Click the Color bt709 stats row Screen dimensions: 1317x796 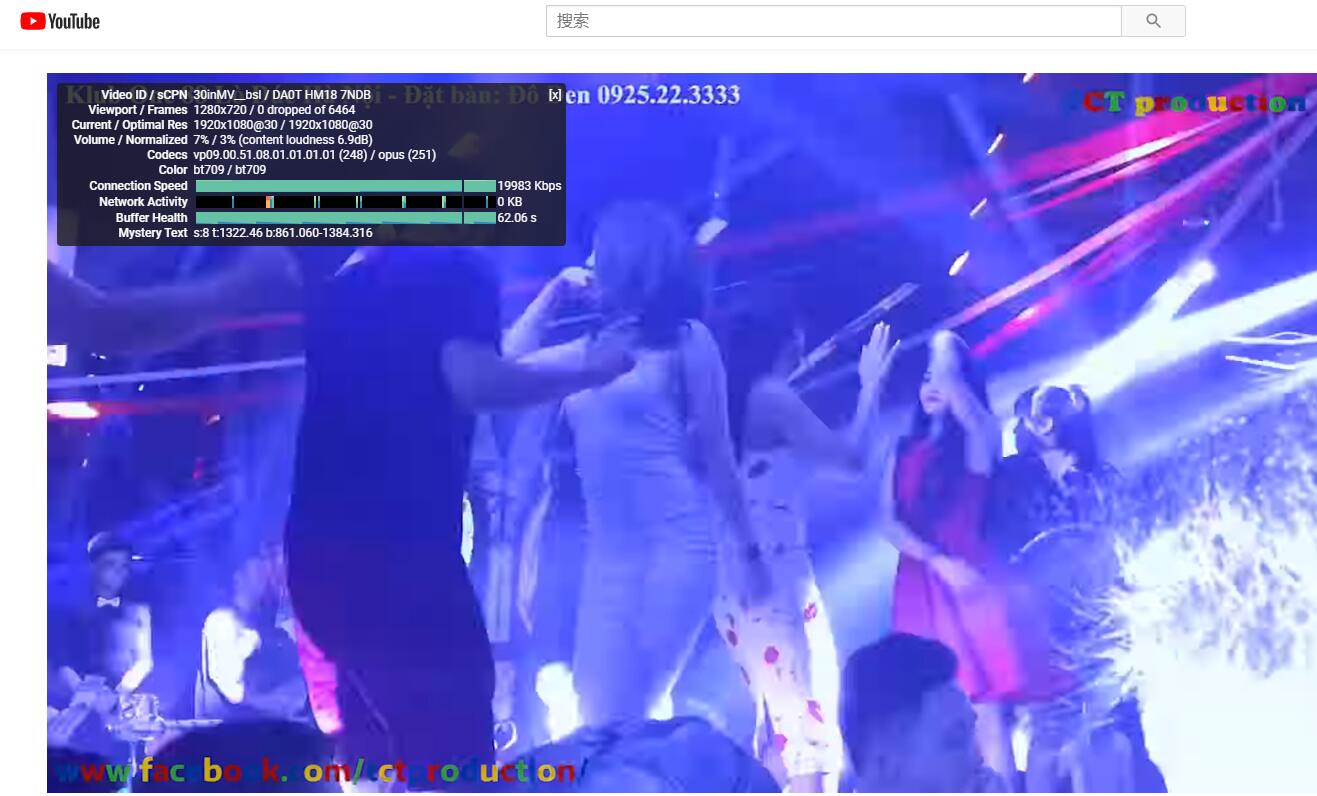[x=229, y=170]
